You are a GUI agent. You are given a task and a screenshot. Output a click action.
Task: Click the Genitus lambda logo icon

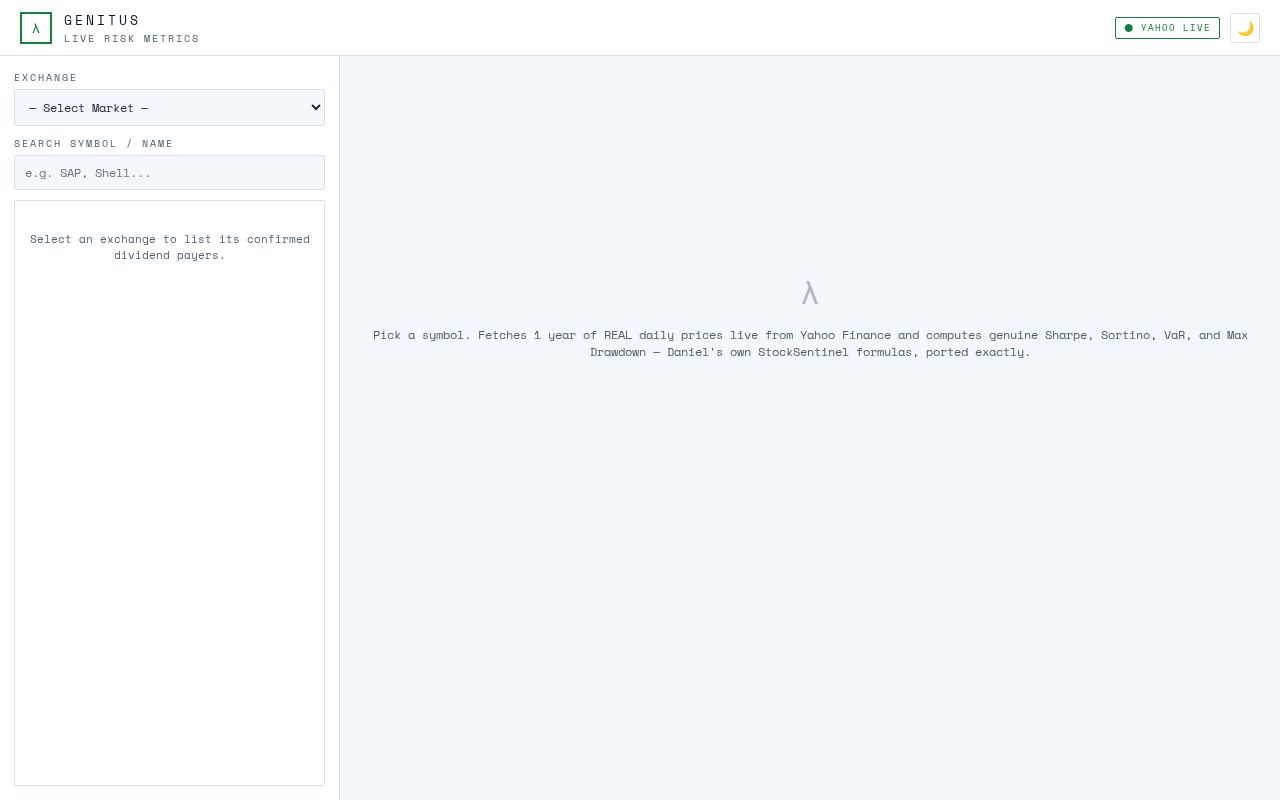(x=36, y=28)
